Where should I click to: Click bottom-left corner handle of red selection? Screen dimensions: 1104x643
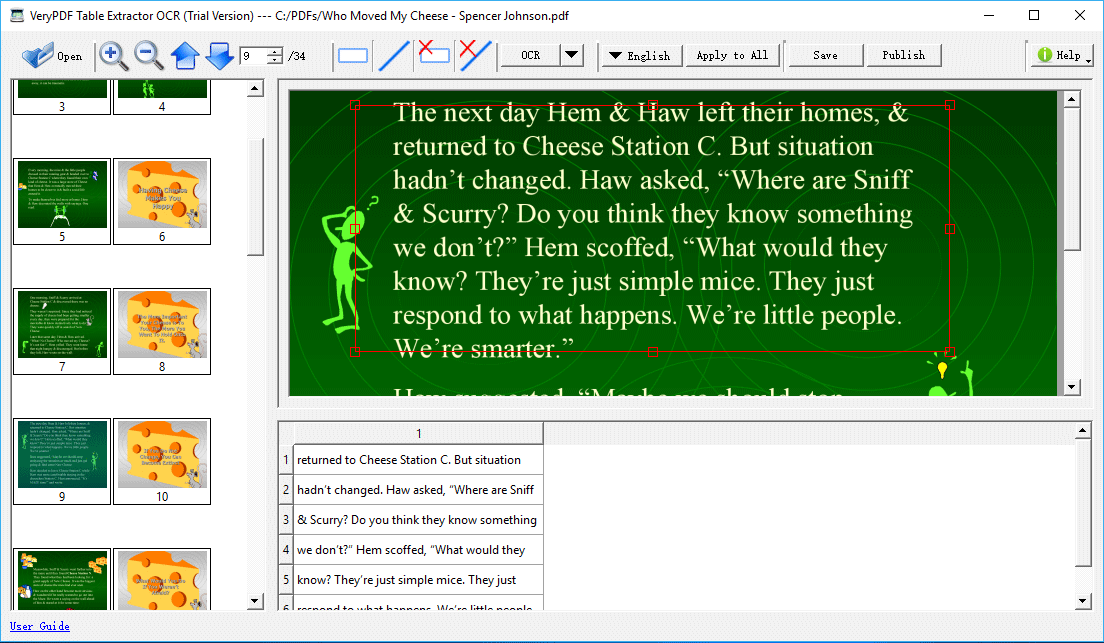click(355, 351)
